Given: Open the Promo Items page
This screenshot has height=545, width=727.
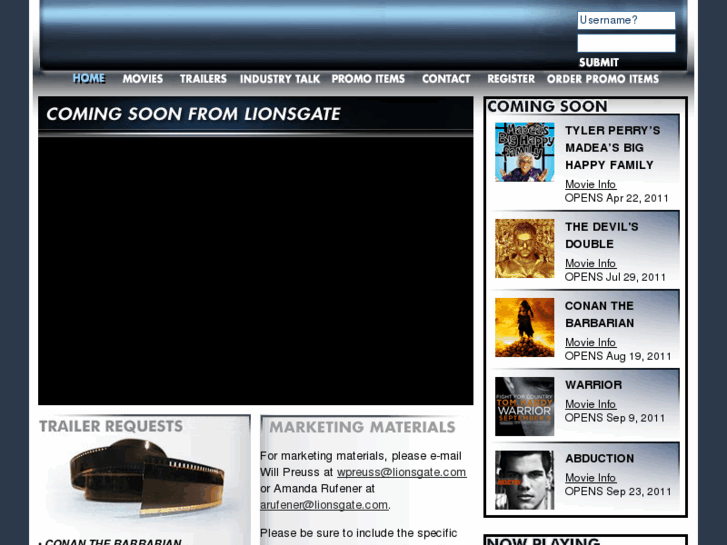Looking at the screenshot, I should click(368, 79).
